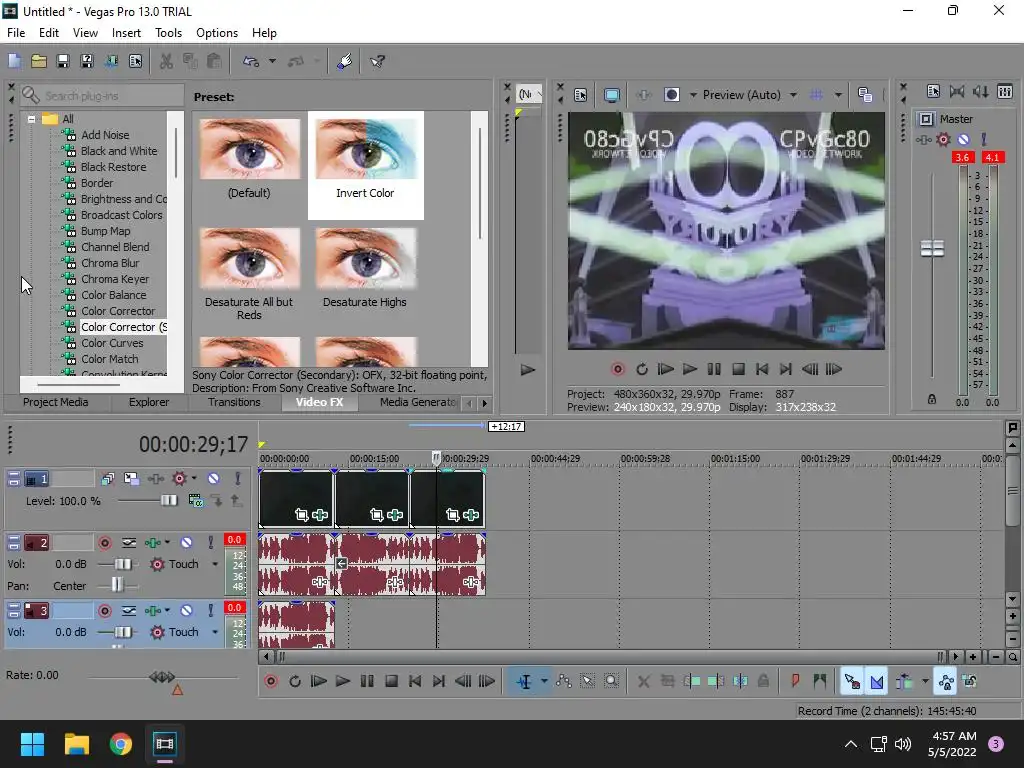
Task: Open the split screen view dropdown arrow
Action: [693, 95]
